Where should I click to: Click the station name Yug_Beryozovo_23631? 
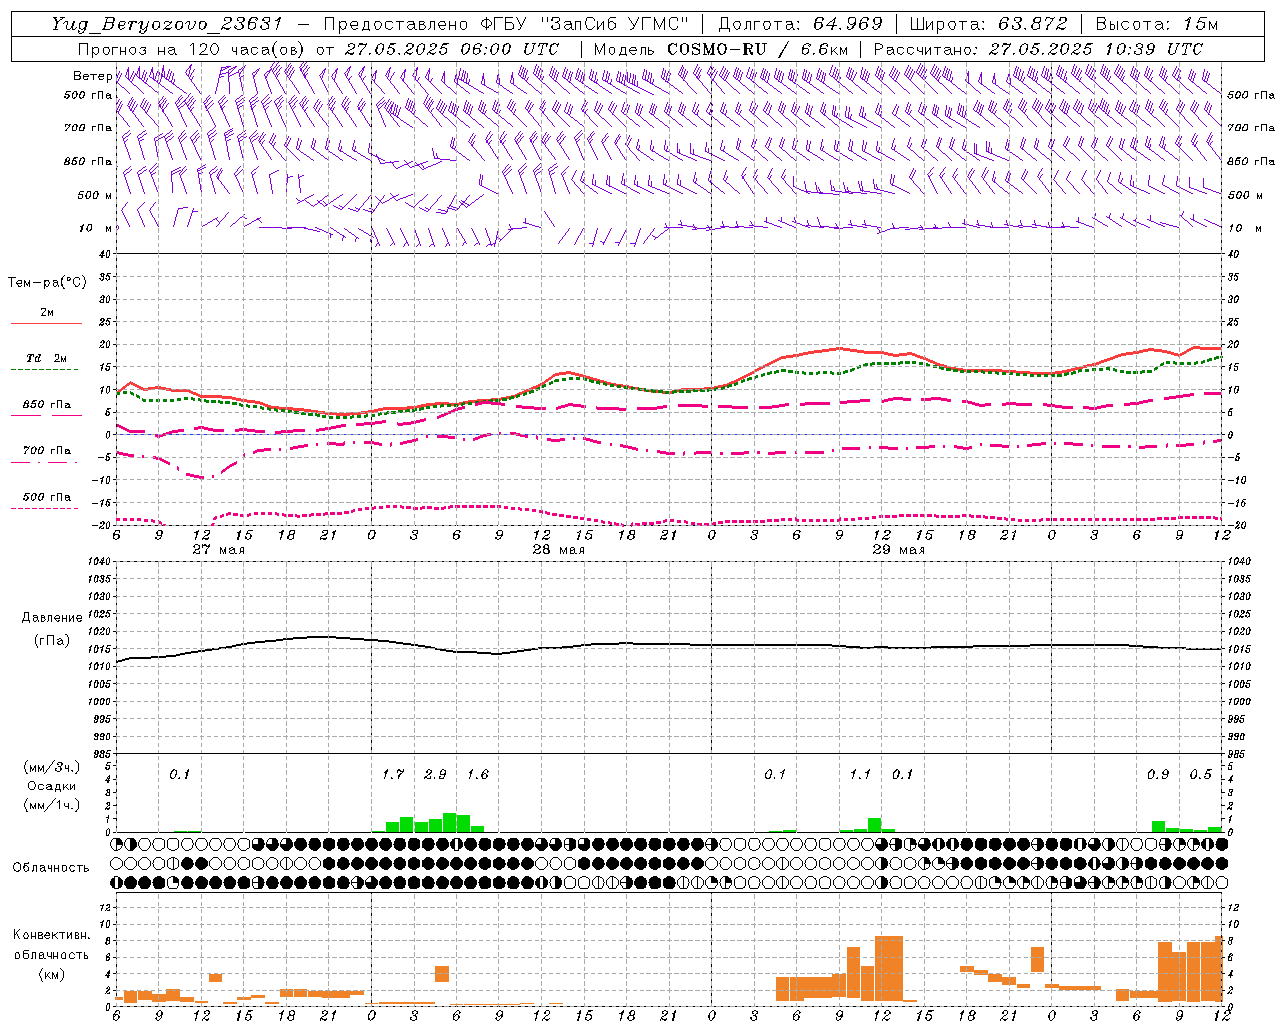168,24
